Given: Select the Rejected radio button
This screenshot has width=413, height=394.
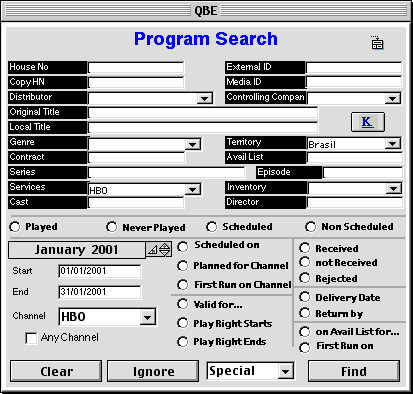Looking at the screenshot, I should (304, 278).
